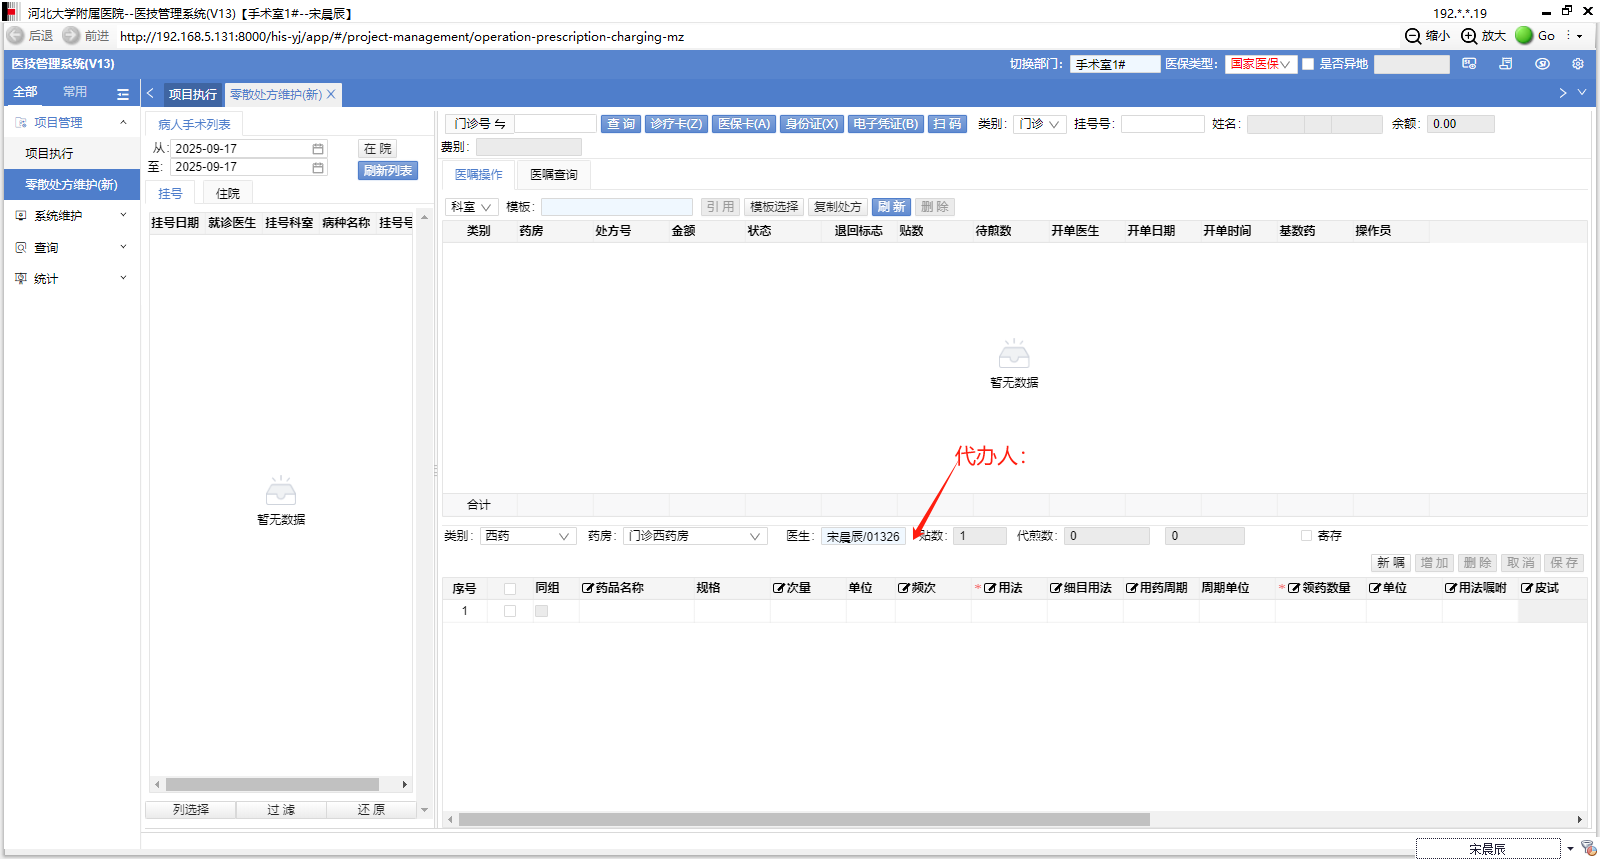Click the 刷新列表 button
This screenshot has width=1600, height=859.
pos(388,171)
